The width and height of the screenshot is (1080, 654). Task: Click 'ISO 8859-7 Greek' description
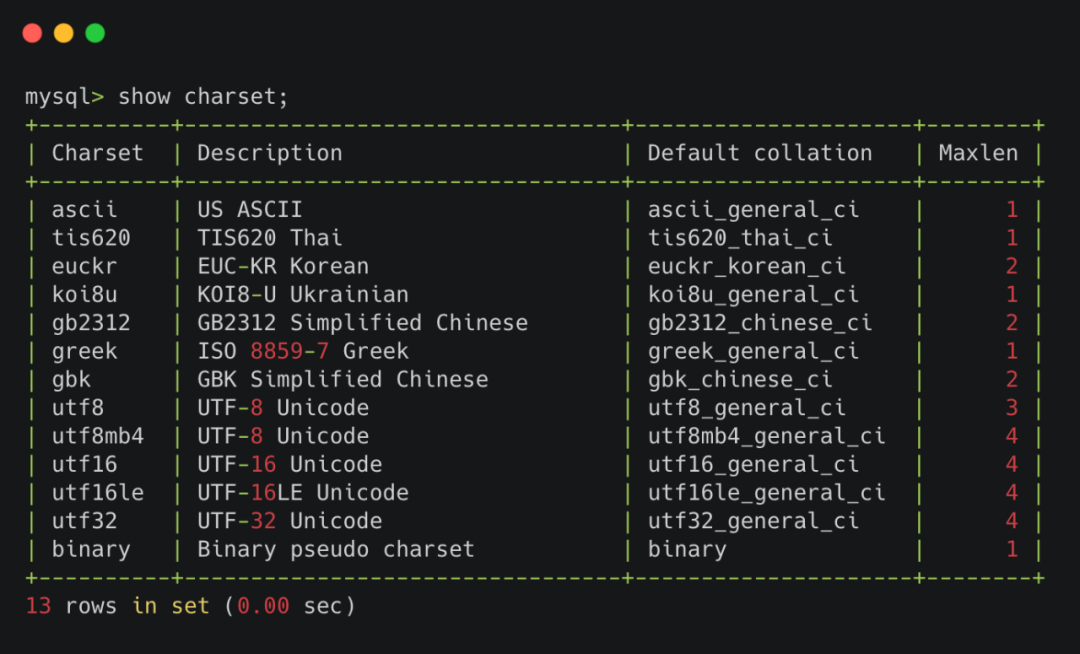point(302,351)
